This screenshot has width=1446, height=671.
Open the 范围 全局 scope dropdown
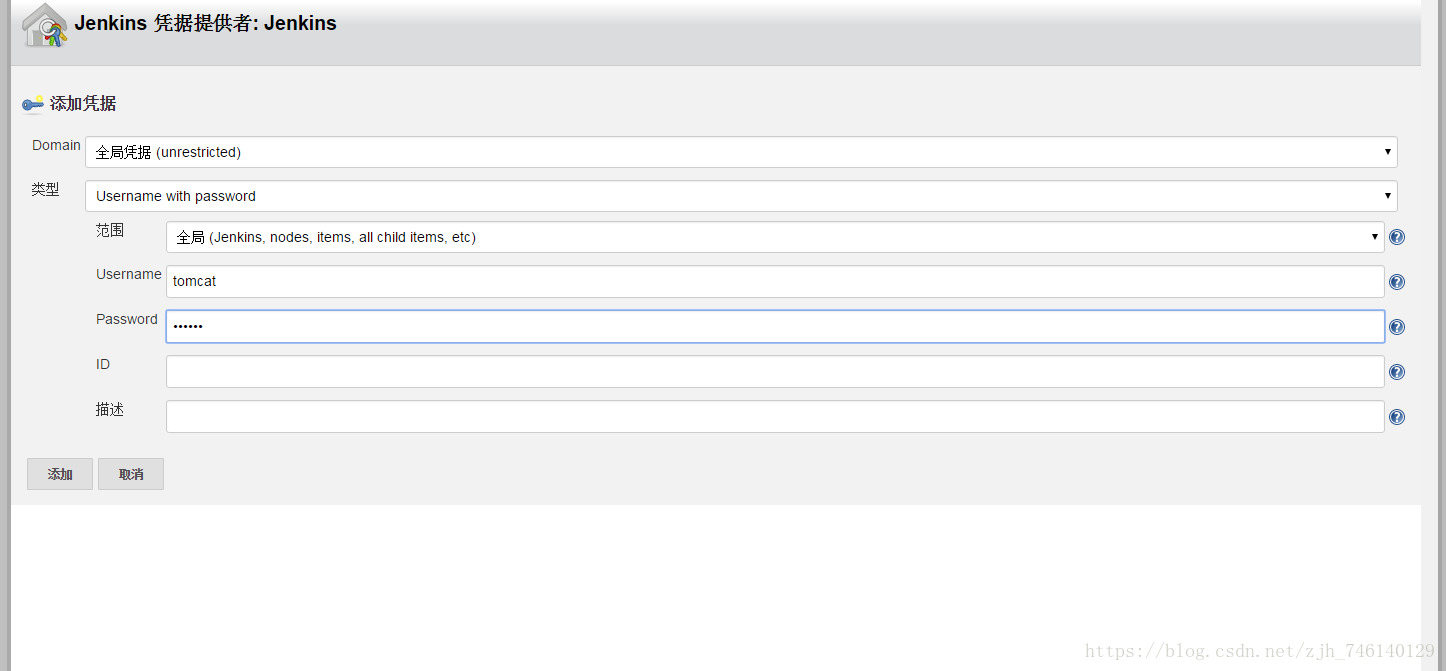pos(775,237)
